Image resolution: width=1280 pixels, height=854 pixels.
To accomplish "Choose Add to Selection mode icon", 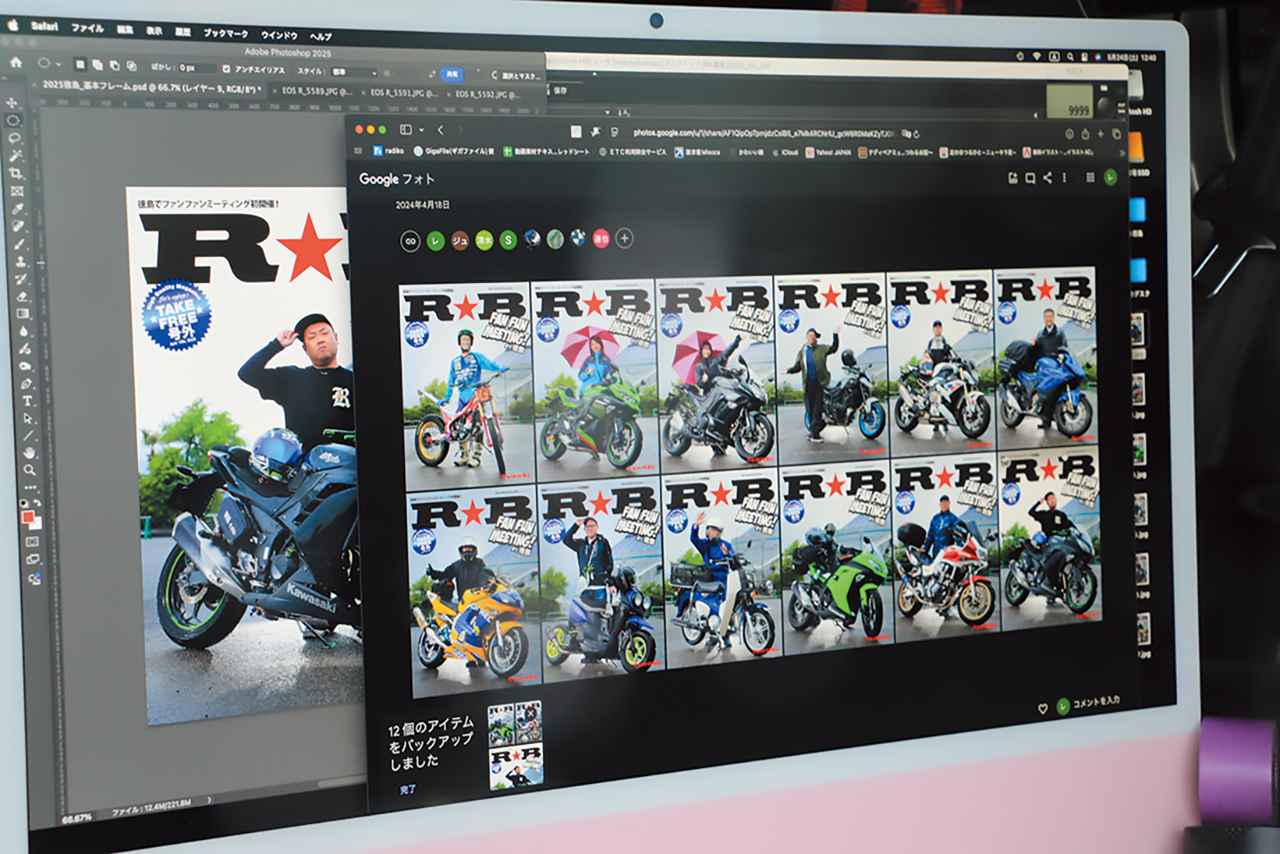I will click(97, 65).
